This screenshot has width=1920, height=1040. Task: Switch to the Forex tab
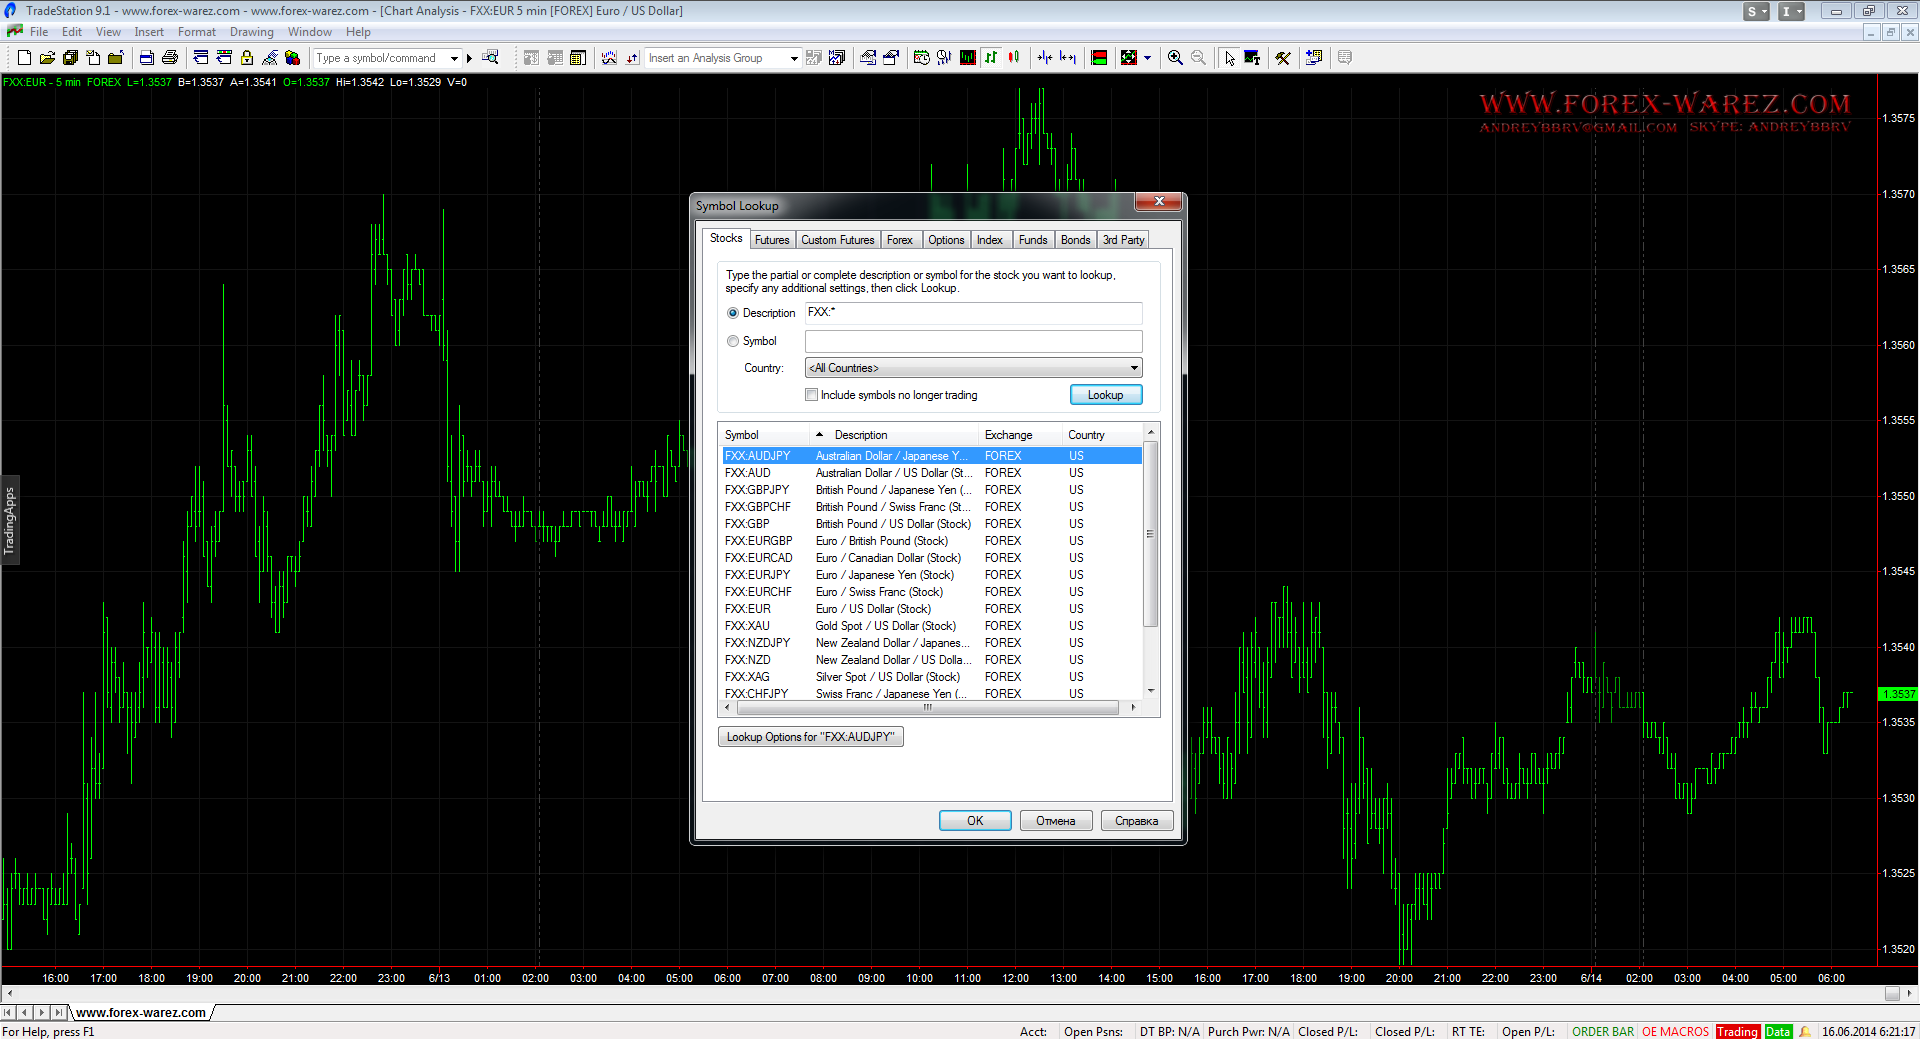click(899, 240)
